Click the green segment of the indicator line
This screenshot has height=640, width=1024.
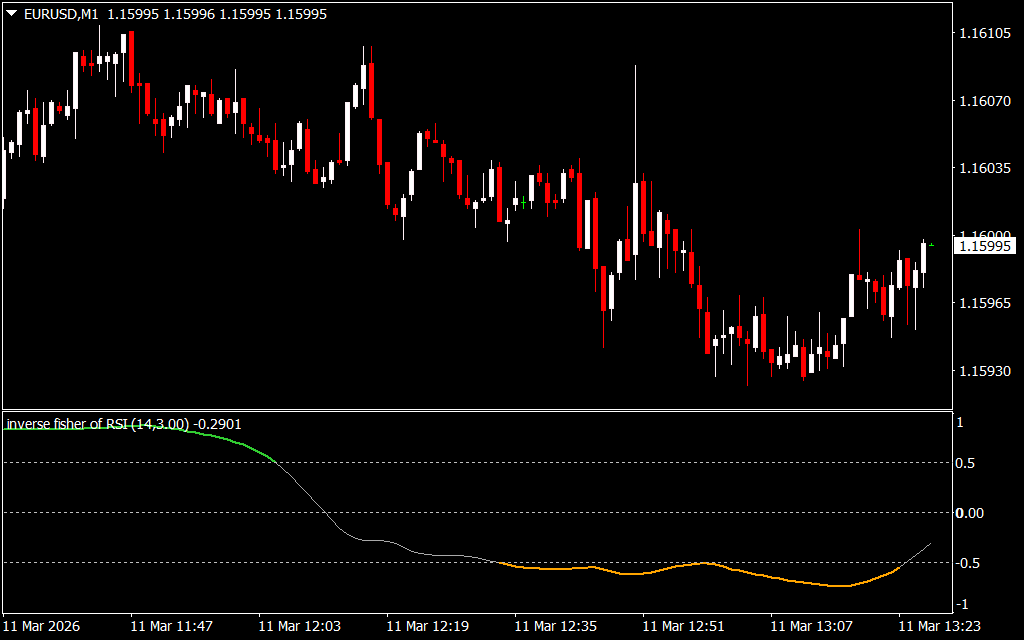[x=220, y=436]
